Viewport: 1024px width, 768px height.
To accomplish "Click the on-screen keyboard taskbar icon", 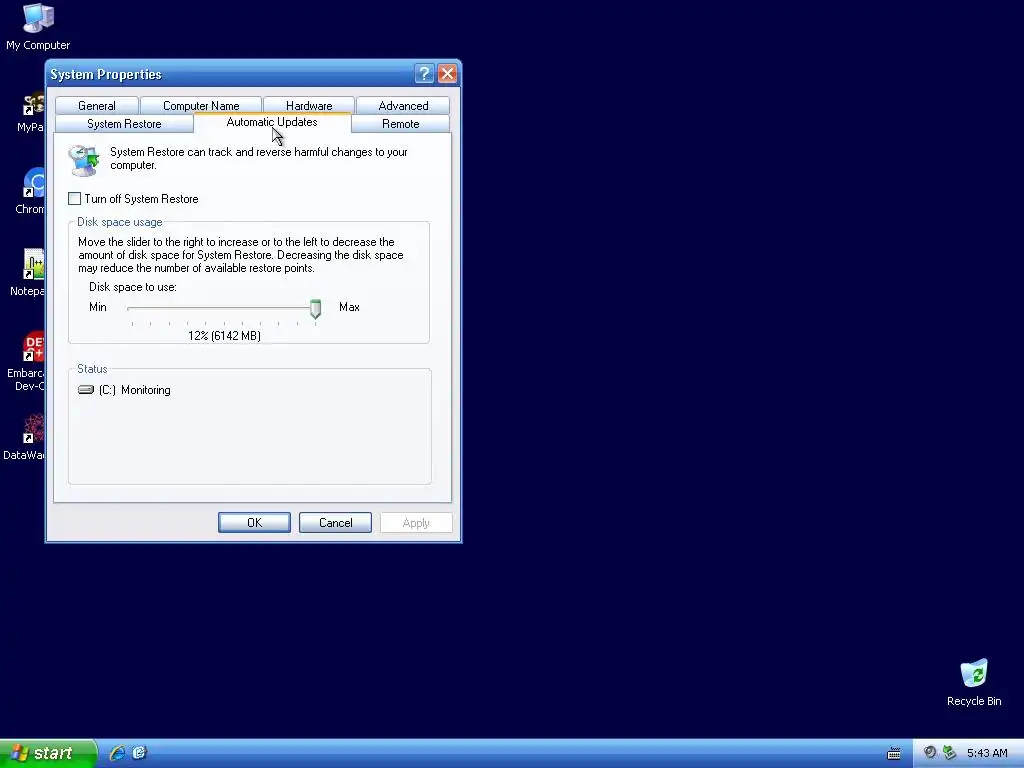I will 893,754.
